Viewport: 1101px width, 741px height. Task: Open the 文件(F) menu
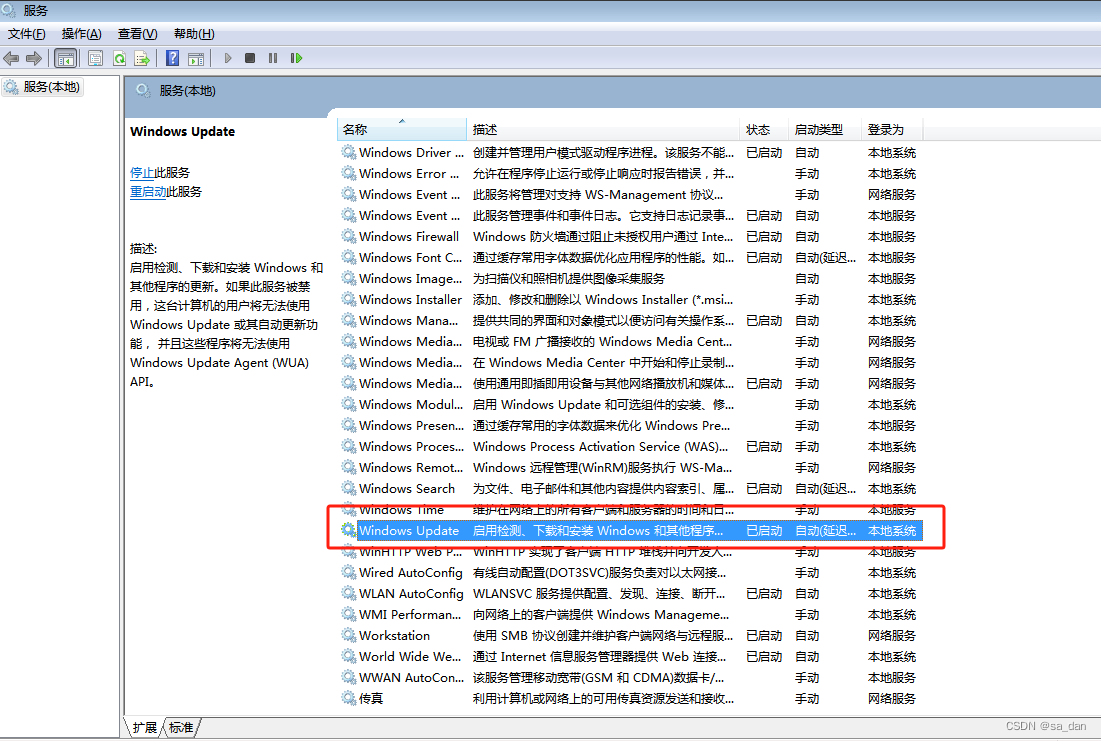pos(27,34)
